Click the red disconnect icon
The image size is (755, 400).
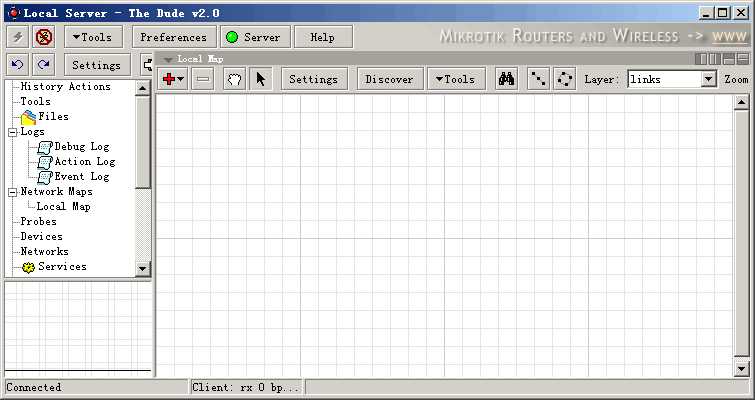point(44,37)
